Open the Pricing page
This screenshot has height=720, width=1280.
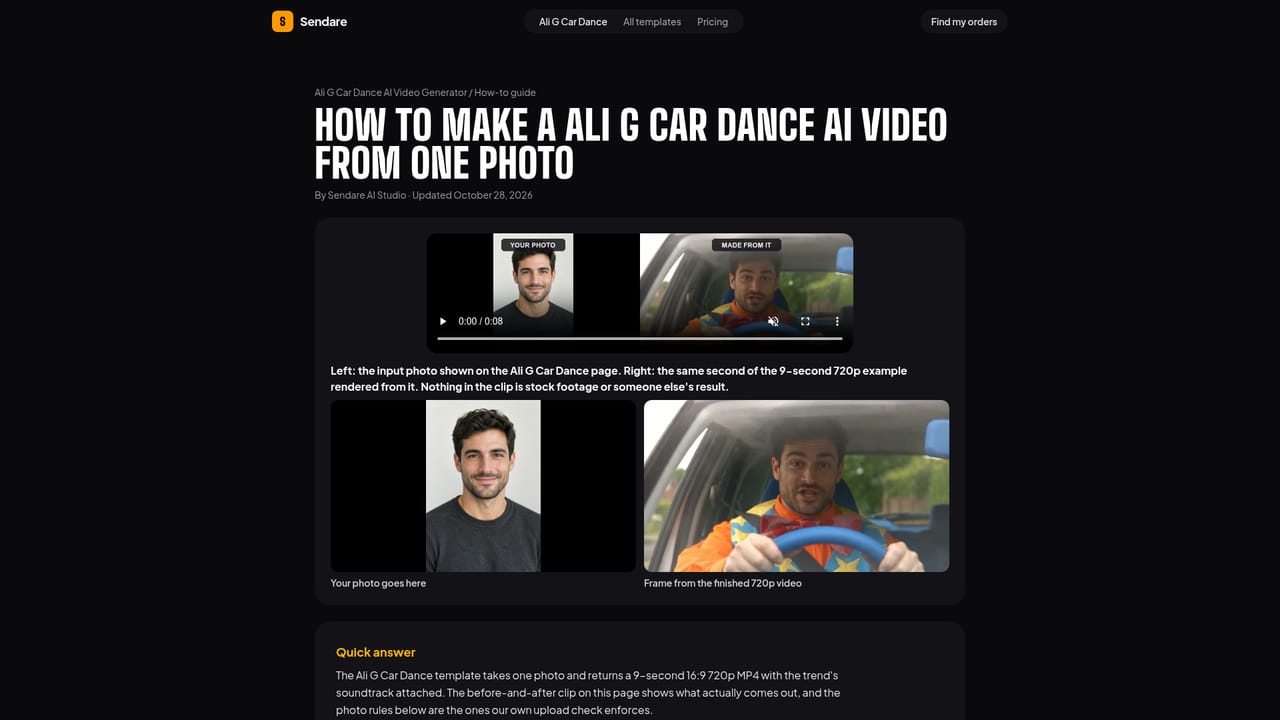click(x=712, y=22)
